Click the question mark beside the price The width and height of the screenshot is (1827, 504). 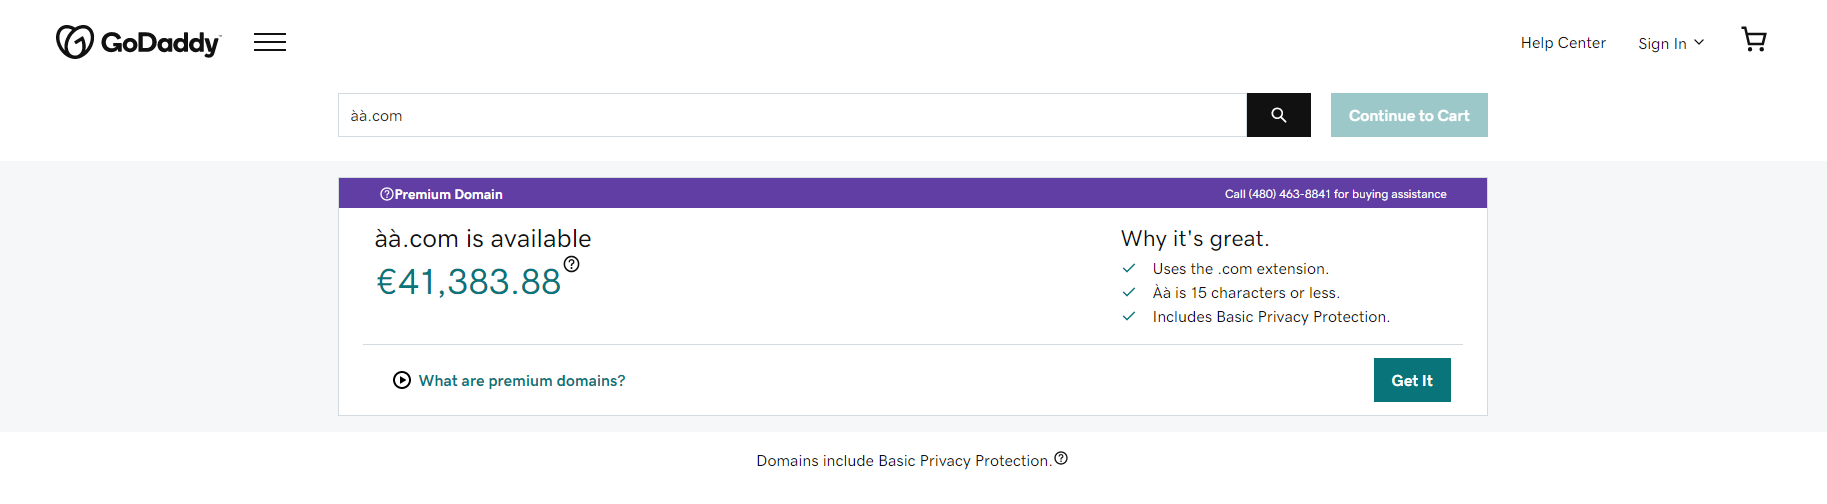pyautogui.click(x=571, y=264)
